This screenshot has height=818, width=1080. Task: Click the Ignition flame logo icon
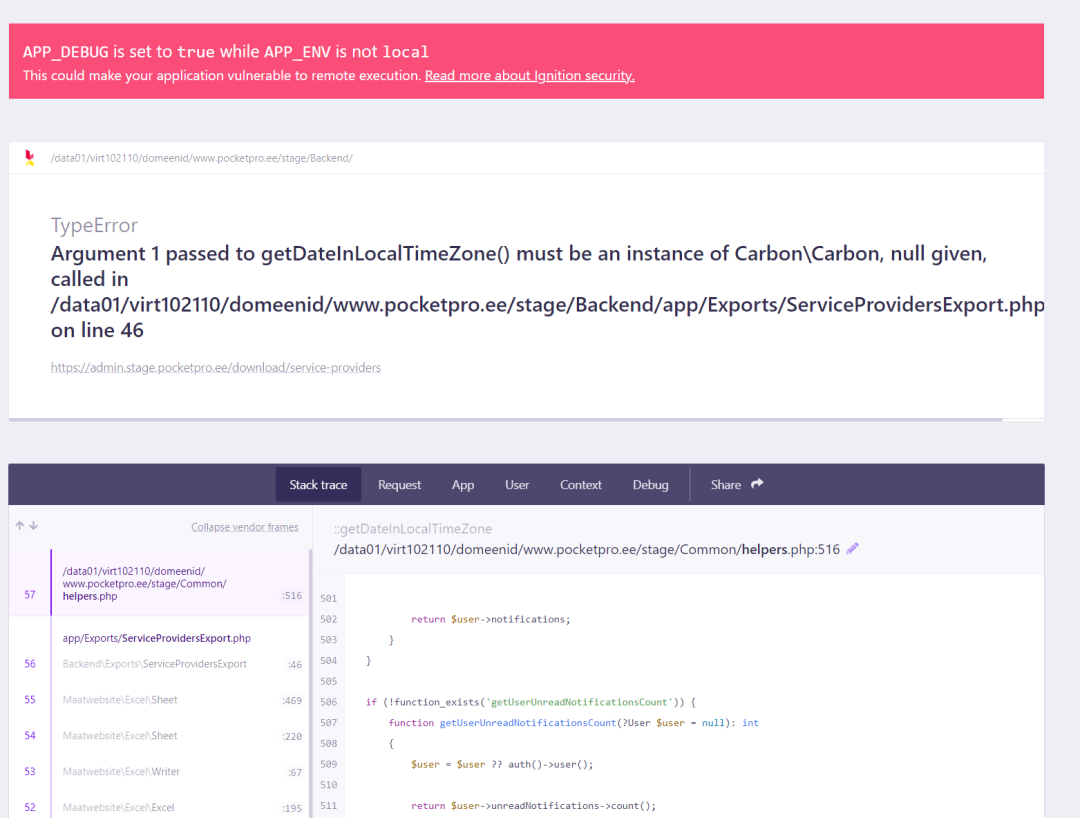pyautogui.click(x=29, y=158)
